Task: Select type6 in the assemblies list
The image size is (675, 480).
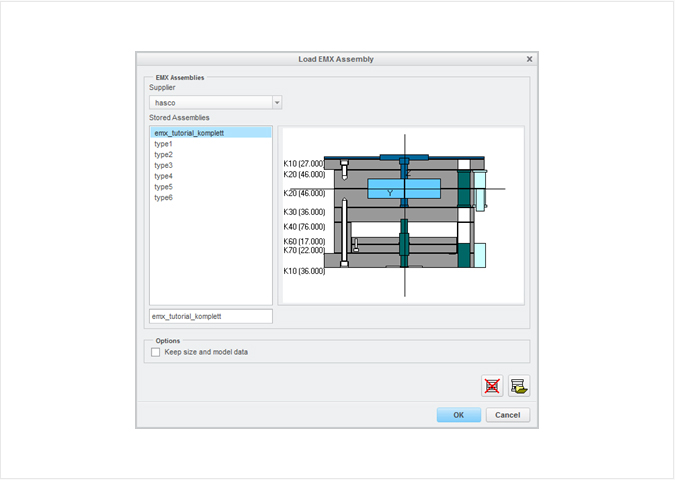Action: coord(211,198)
